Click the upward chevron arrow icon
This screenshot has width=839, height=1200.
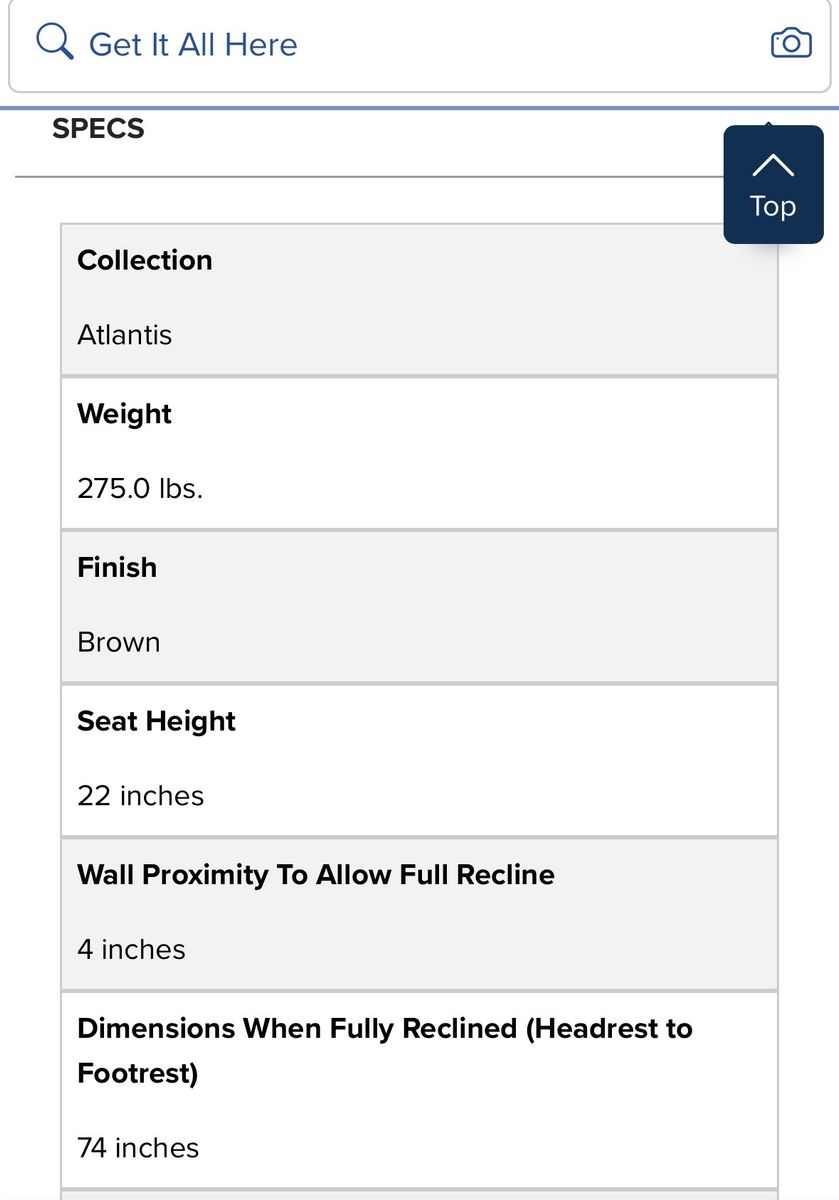(x=772, y=165)
